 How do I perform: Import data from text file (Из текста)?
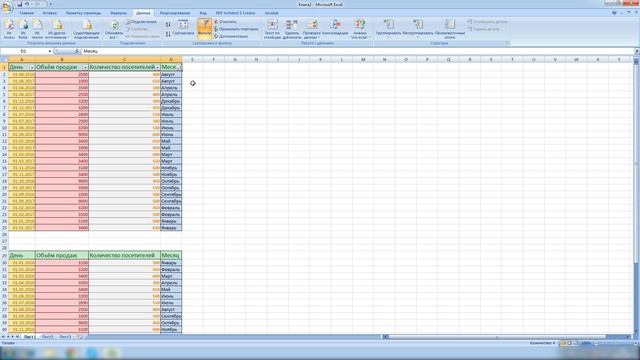click(37, 29)
